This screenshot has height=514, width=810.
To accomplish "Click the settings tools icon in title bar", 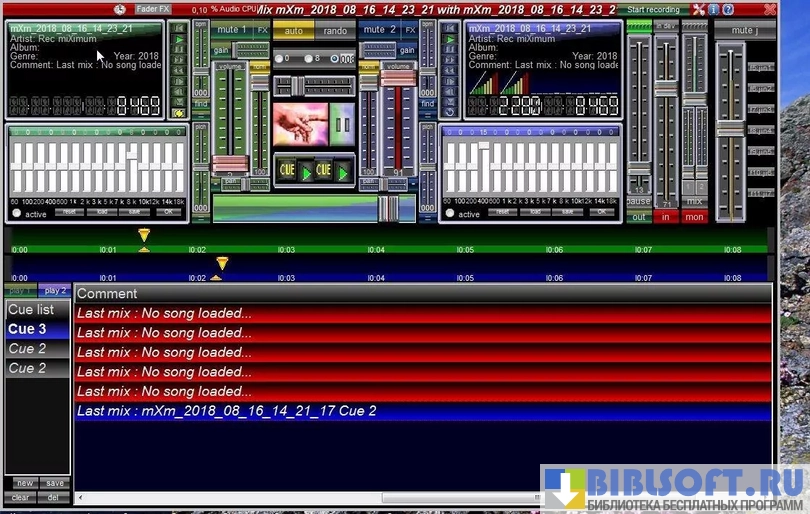I will [x=699, y=9].
